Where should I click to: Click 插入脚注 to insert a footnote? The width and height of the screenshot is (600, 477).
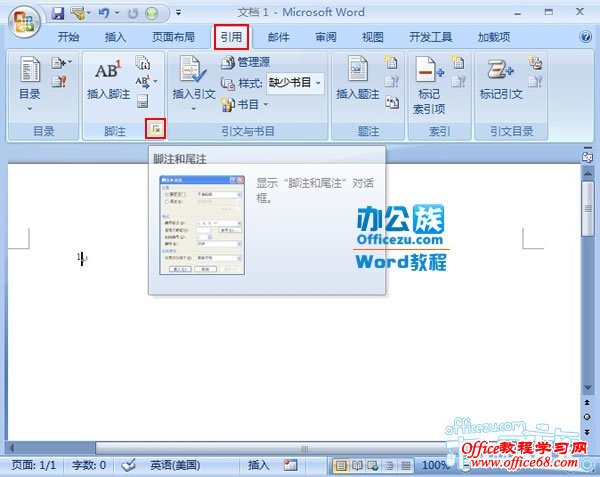pos(108,80)
